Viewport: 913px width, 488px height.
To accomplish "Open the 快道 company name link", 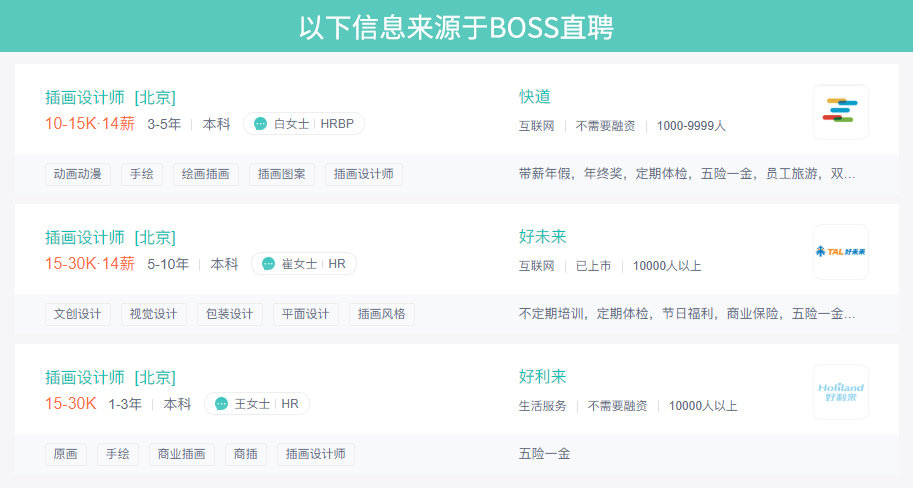I will pos(534,97).
